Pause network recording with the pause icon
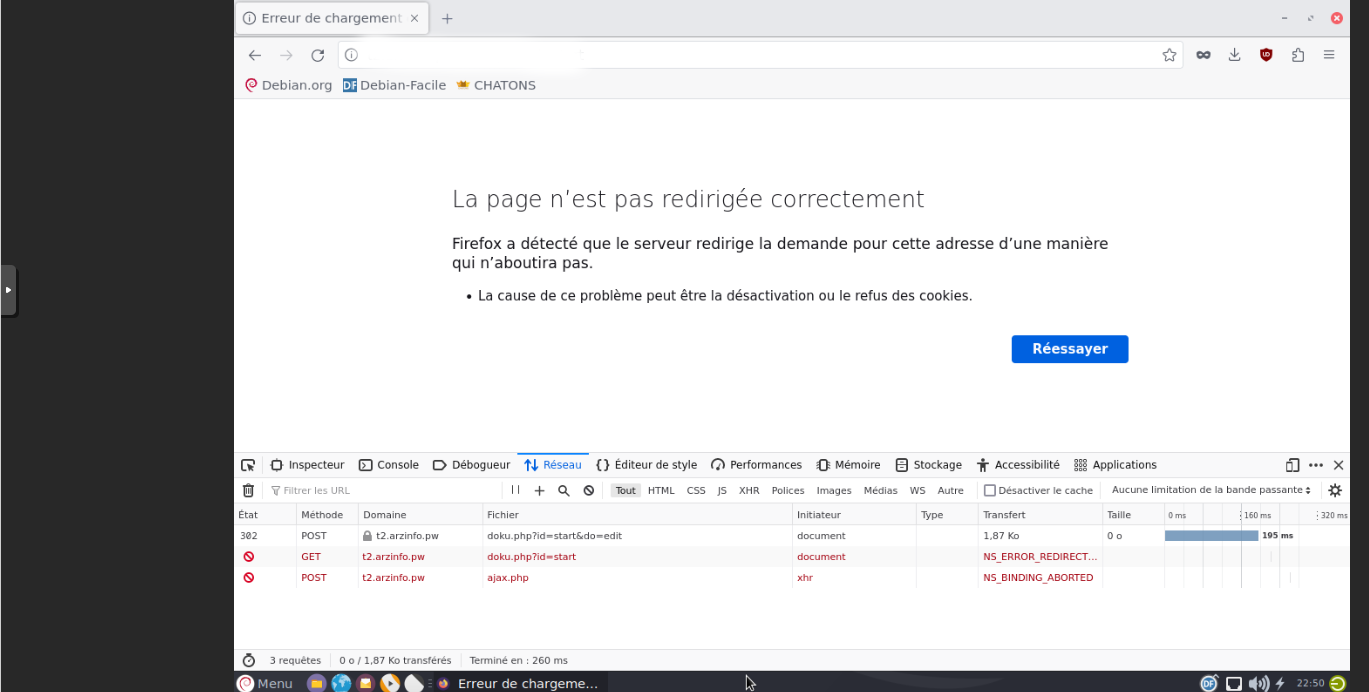Screen dimensions: 1369x692 click(513, 490)
